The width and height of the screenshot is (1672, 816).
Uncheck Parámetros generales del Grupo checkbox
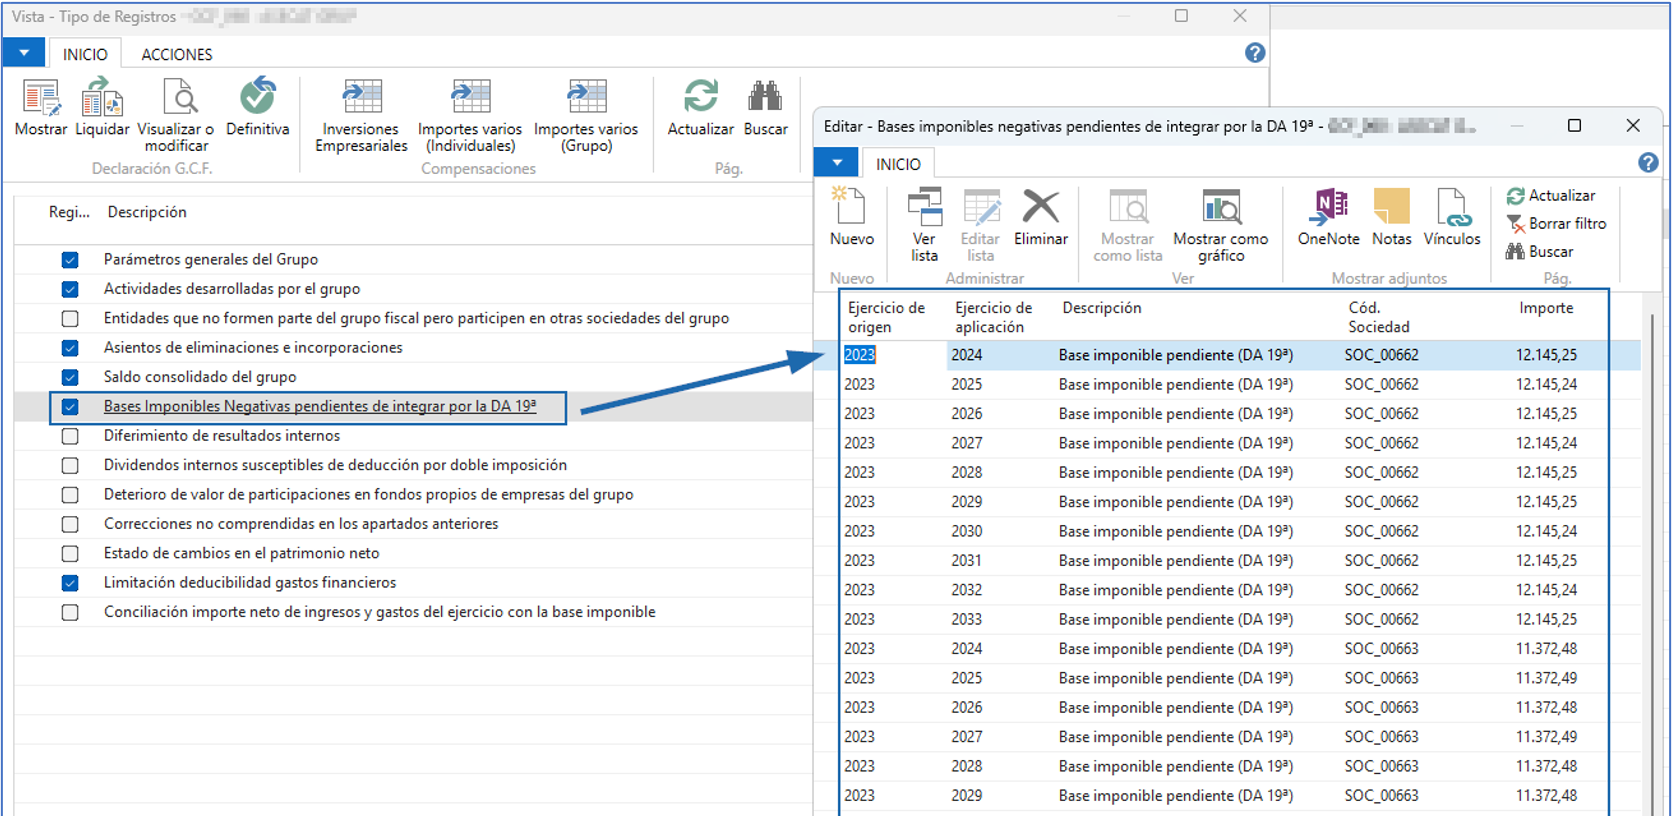(x=70, y=260)
